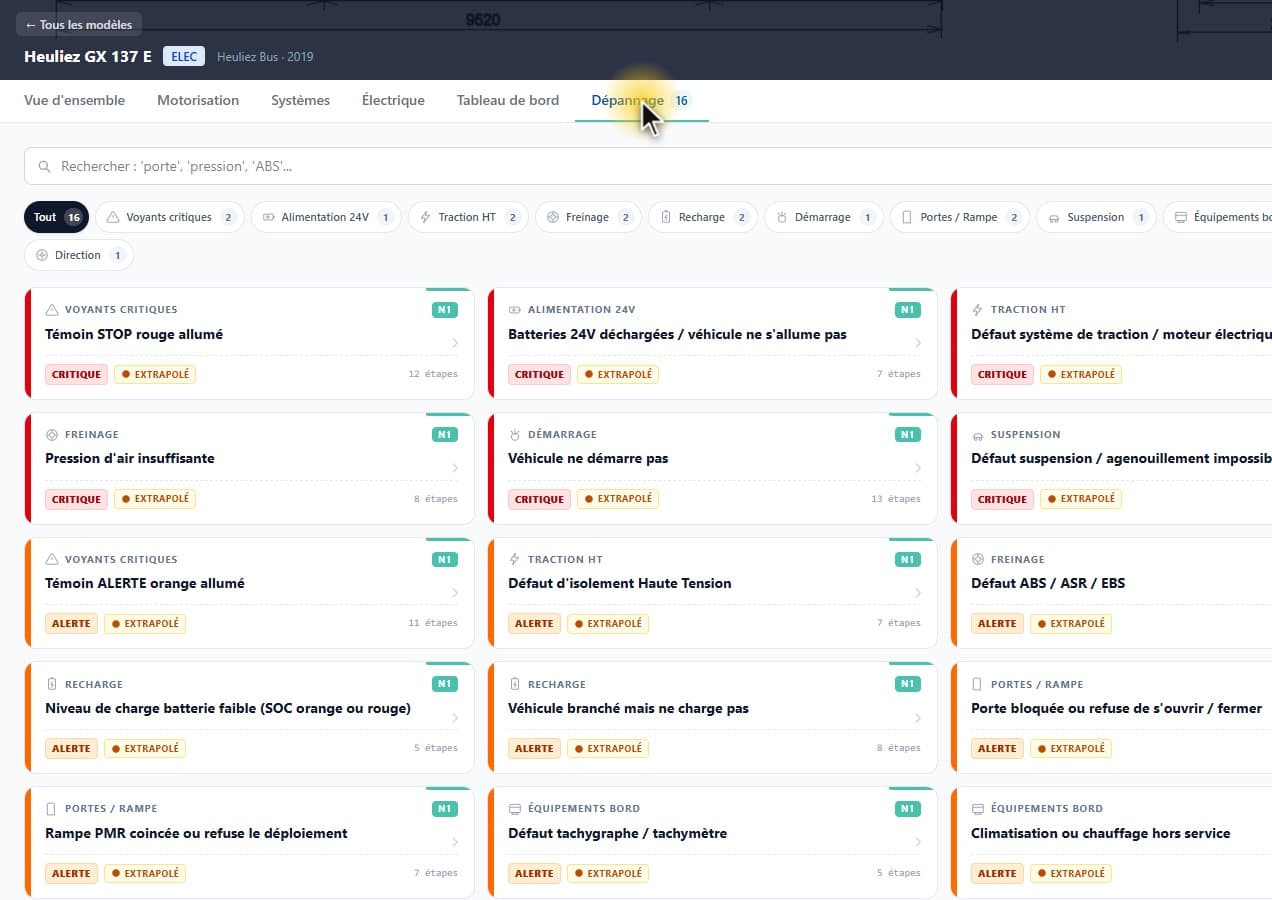
Task: Click the ELEC badge next to model name
Action: click(x=184, y=56)
